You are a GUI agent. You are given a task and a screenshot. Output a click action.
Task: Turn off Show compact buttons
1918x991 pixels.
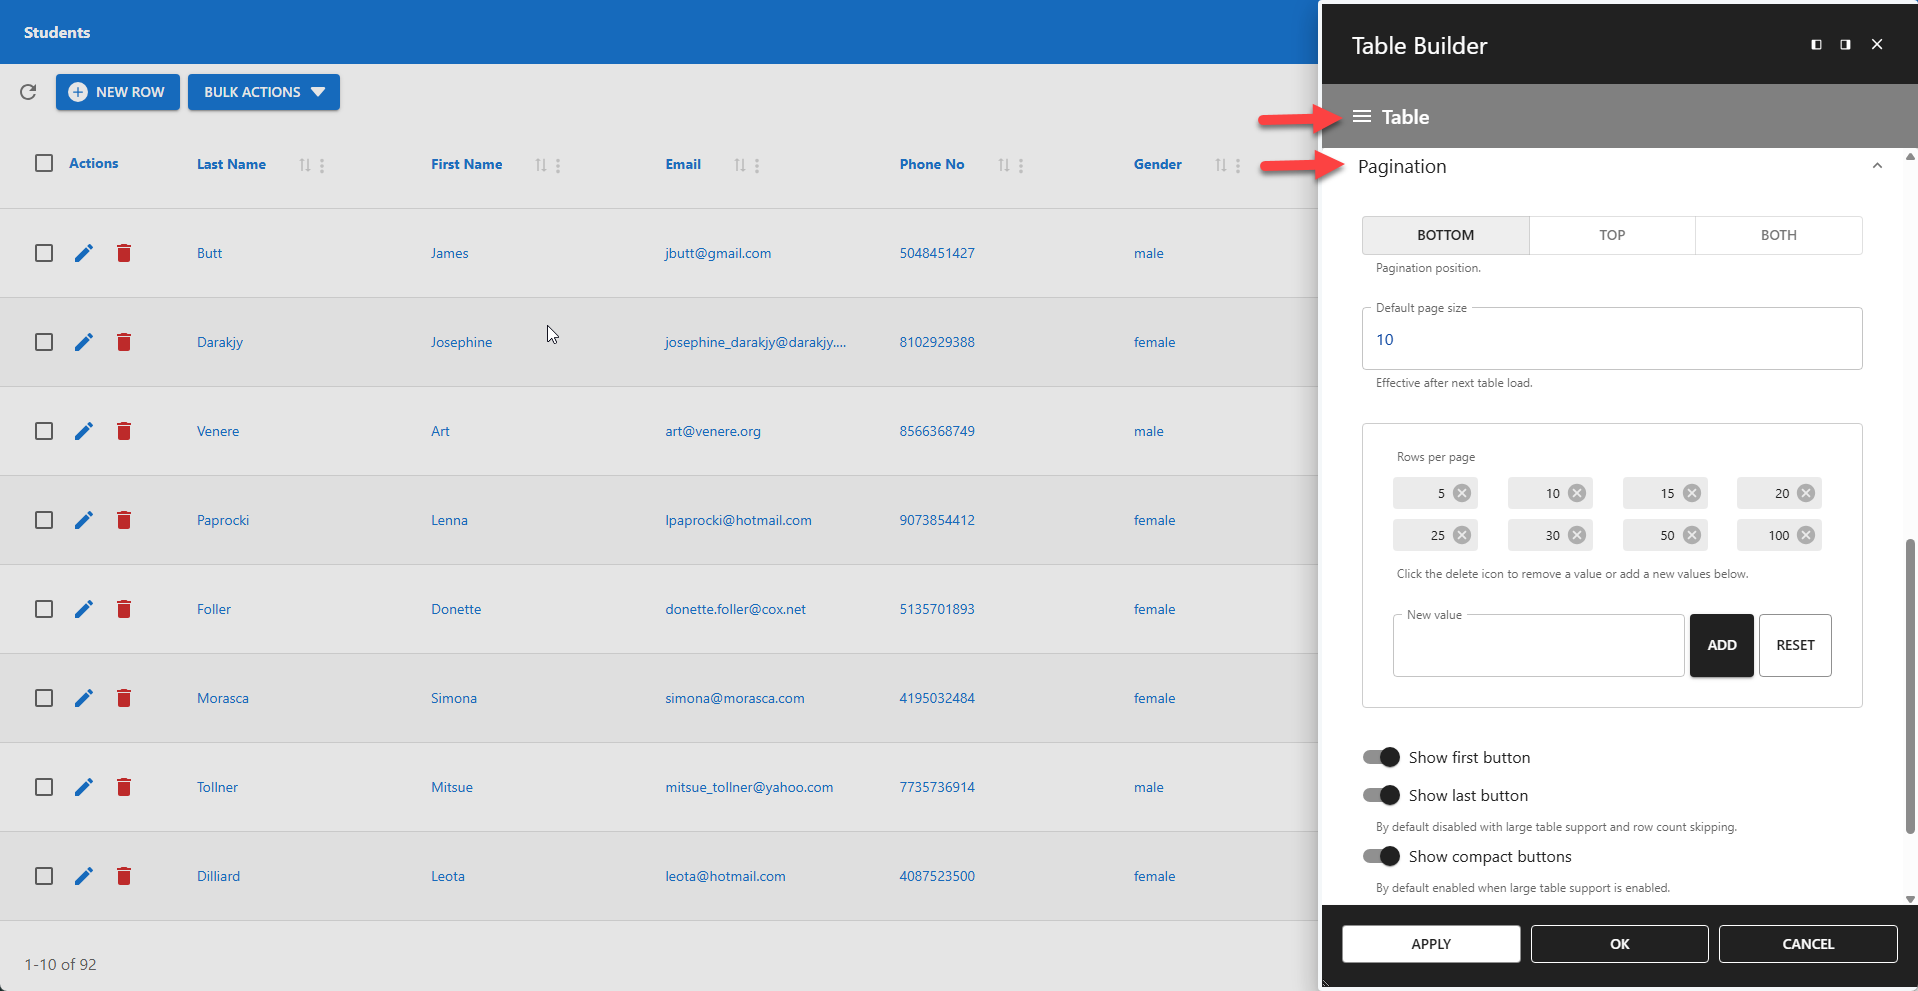click(1380, 856)
